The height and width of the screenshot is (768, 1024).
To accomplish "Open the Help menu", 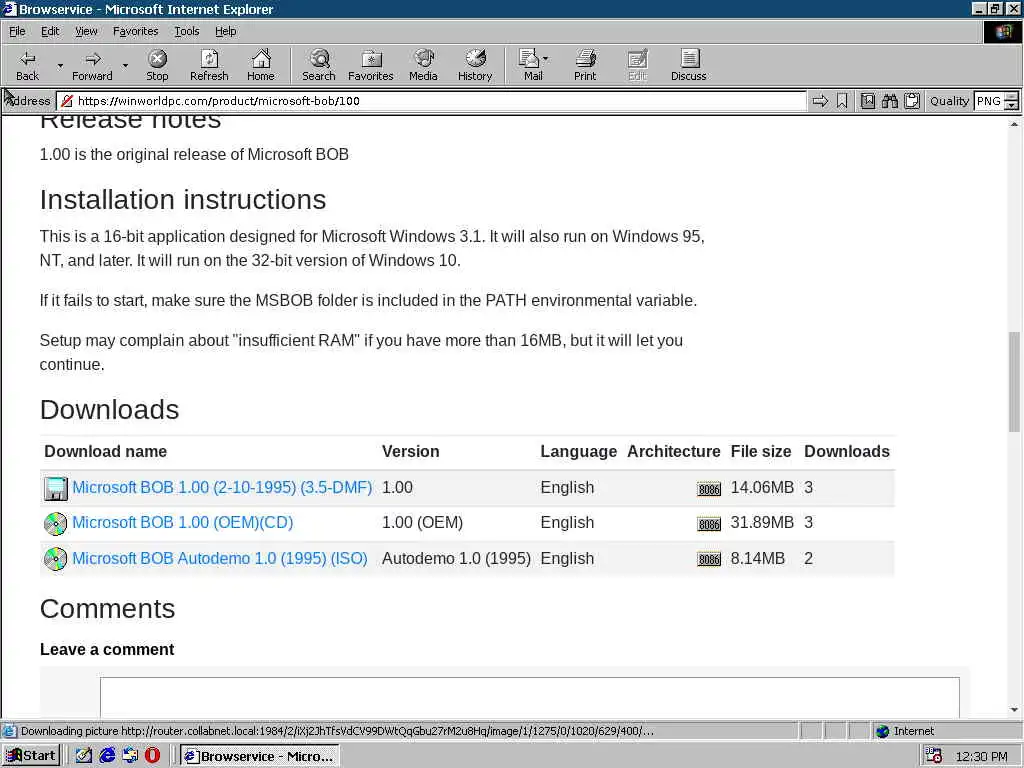I will pyautogui.click(x=226, y=31).
